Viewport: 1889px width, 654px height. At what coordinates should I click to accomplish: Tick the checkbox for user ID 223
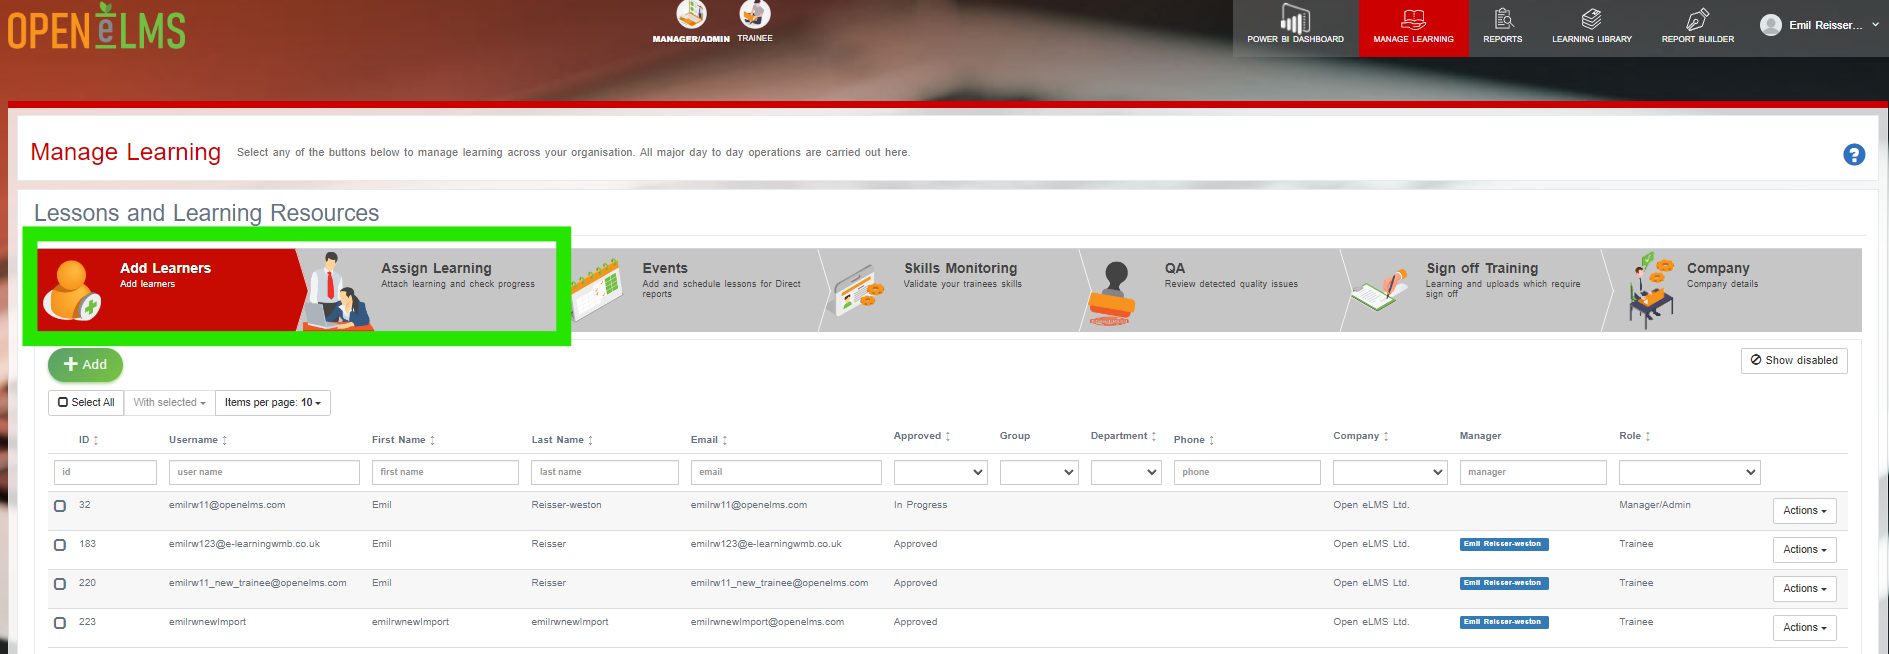coord(60,623)
